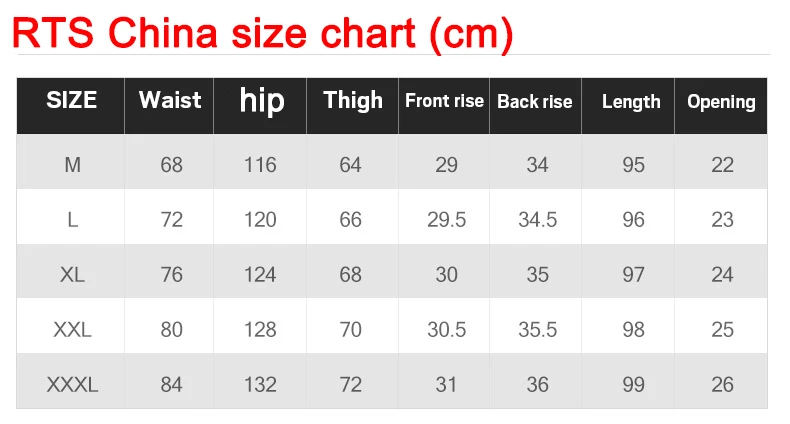This screenshot has height=424, width=790.
Task: Click the Opening column header
Action: pyautogui.click(x=721, y=101)
